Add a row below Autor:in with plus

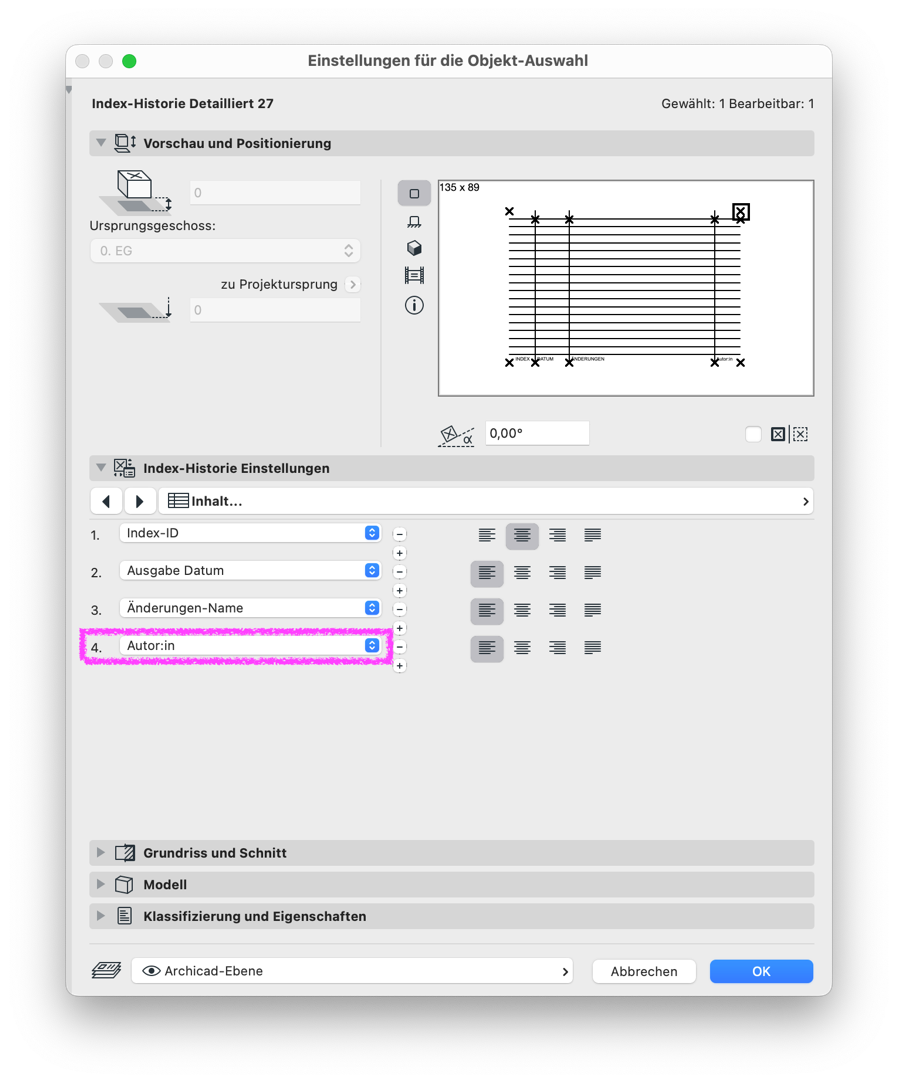[399, 666]
